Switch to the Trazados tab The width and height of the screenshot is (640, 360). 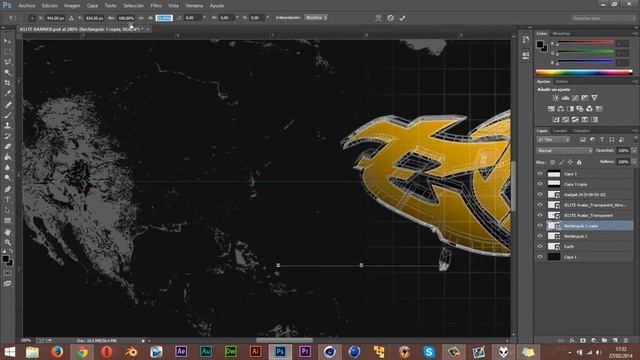pos(581,131)
